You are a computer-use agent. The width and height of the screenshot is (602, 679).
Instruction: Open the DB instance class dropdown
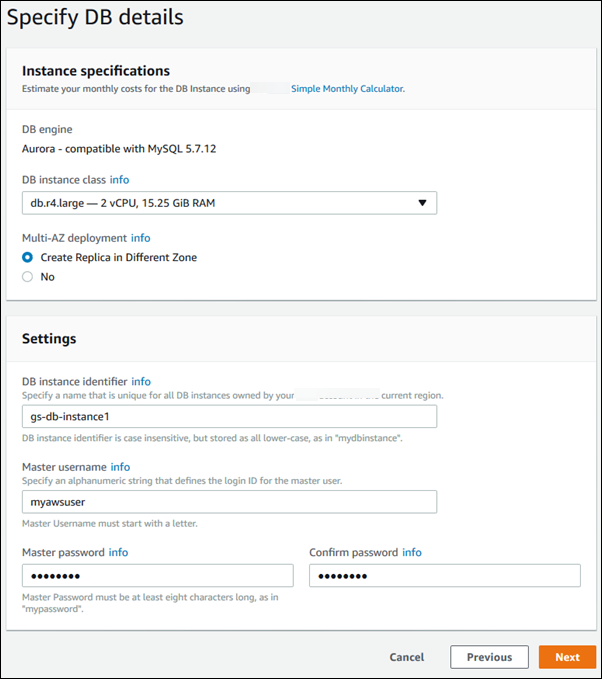pyautogui.click(x=228, y=203)
